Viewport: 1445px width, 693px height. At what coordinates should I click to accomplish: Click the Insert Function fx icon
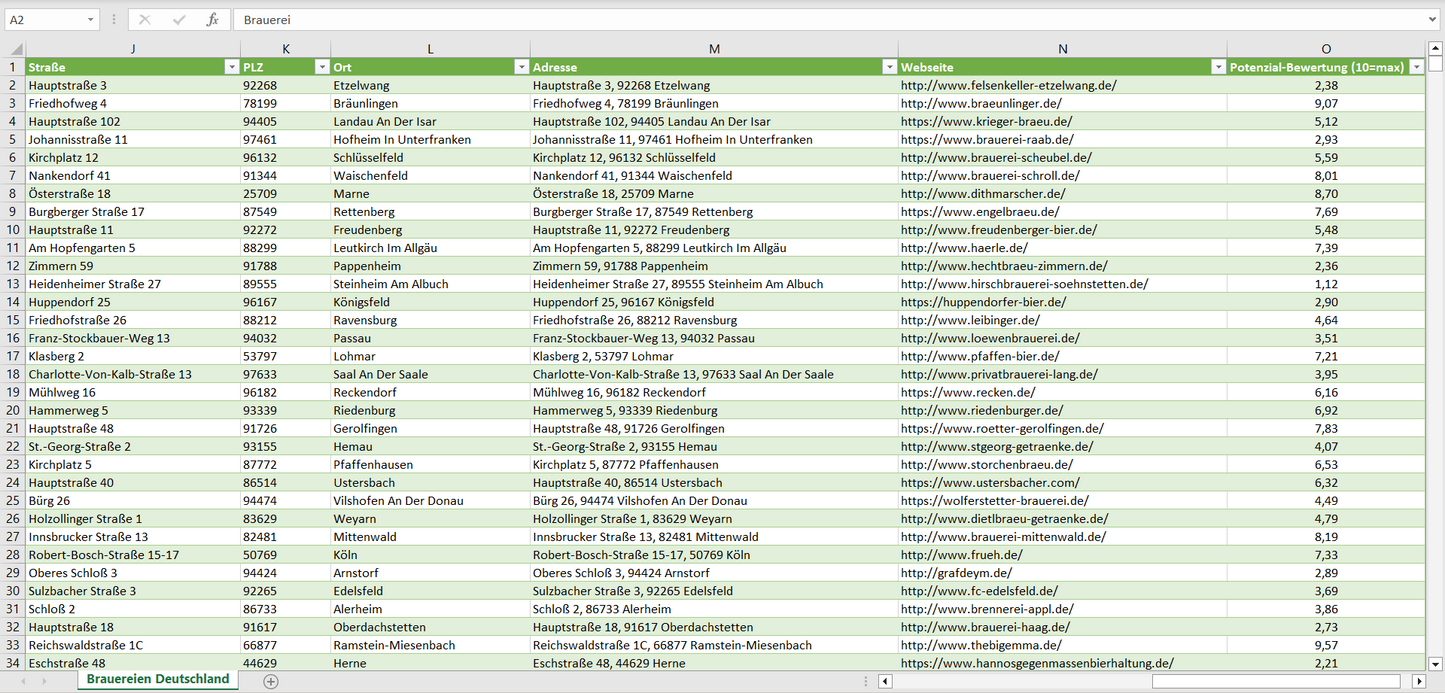coord(212,20)
